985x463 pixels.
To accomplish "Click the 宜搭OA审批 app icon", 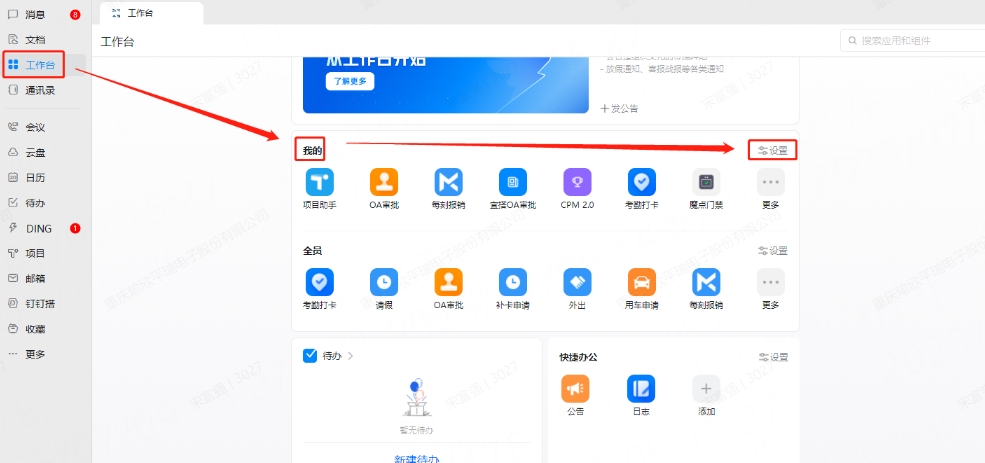I will tap(513, 182).
